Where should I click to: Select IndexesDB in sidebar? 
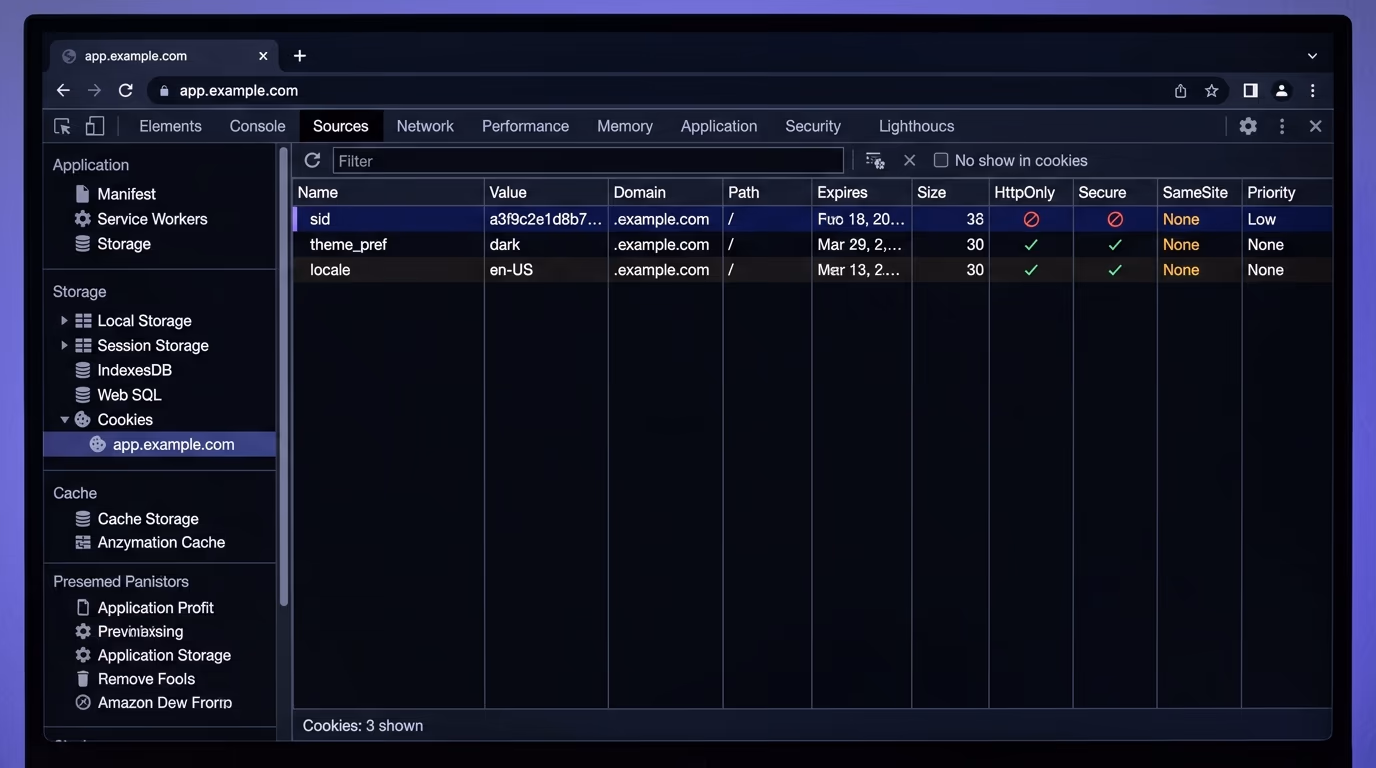[134, 370]
